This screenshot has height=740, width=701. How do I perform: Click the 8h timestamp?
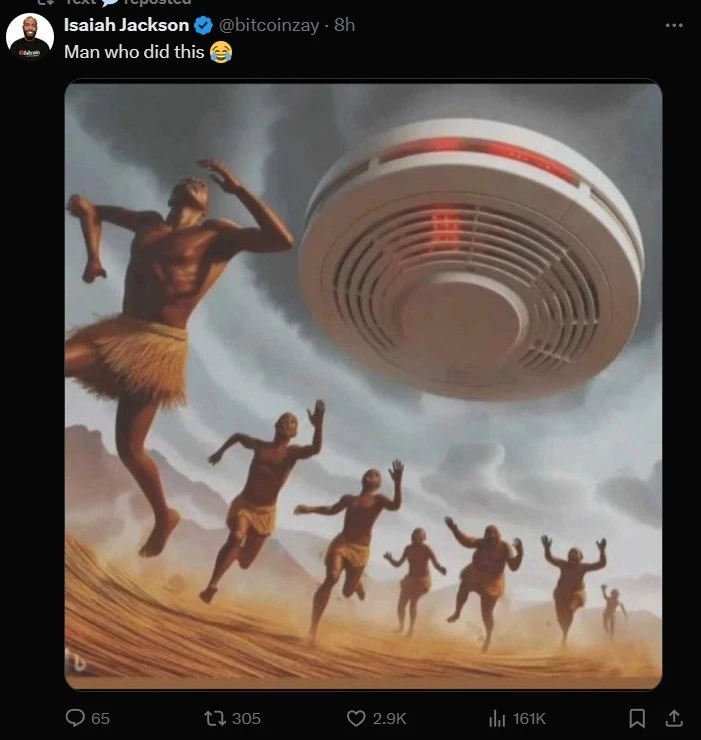tap(345, 25)
